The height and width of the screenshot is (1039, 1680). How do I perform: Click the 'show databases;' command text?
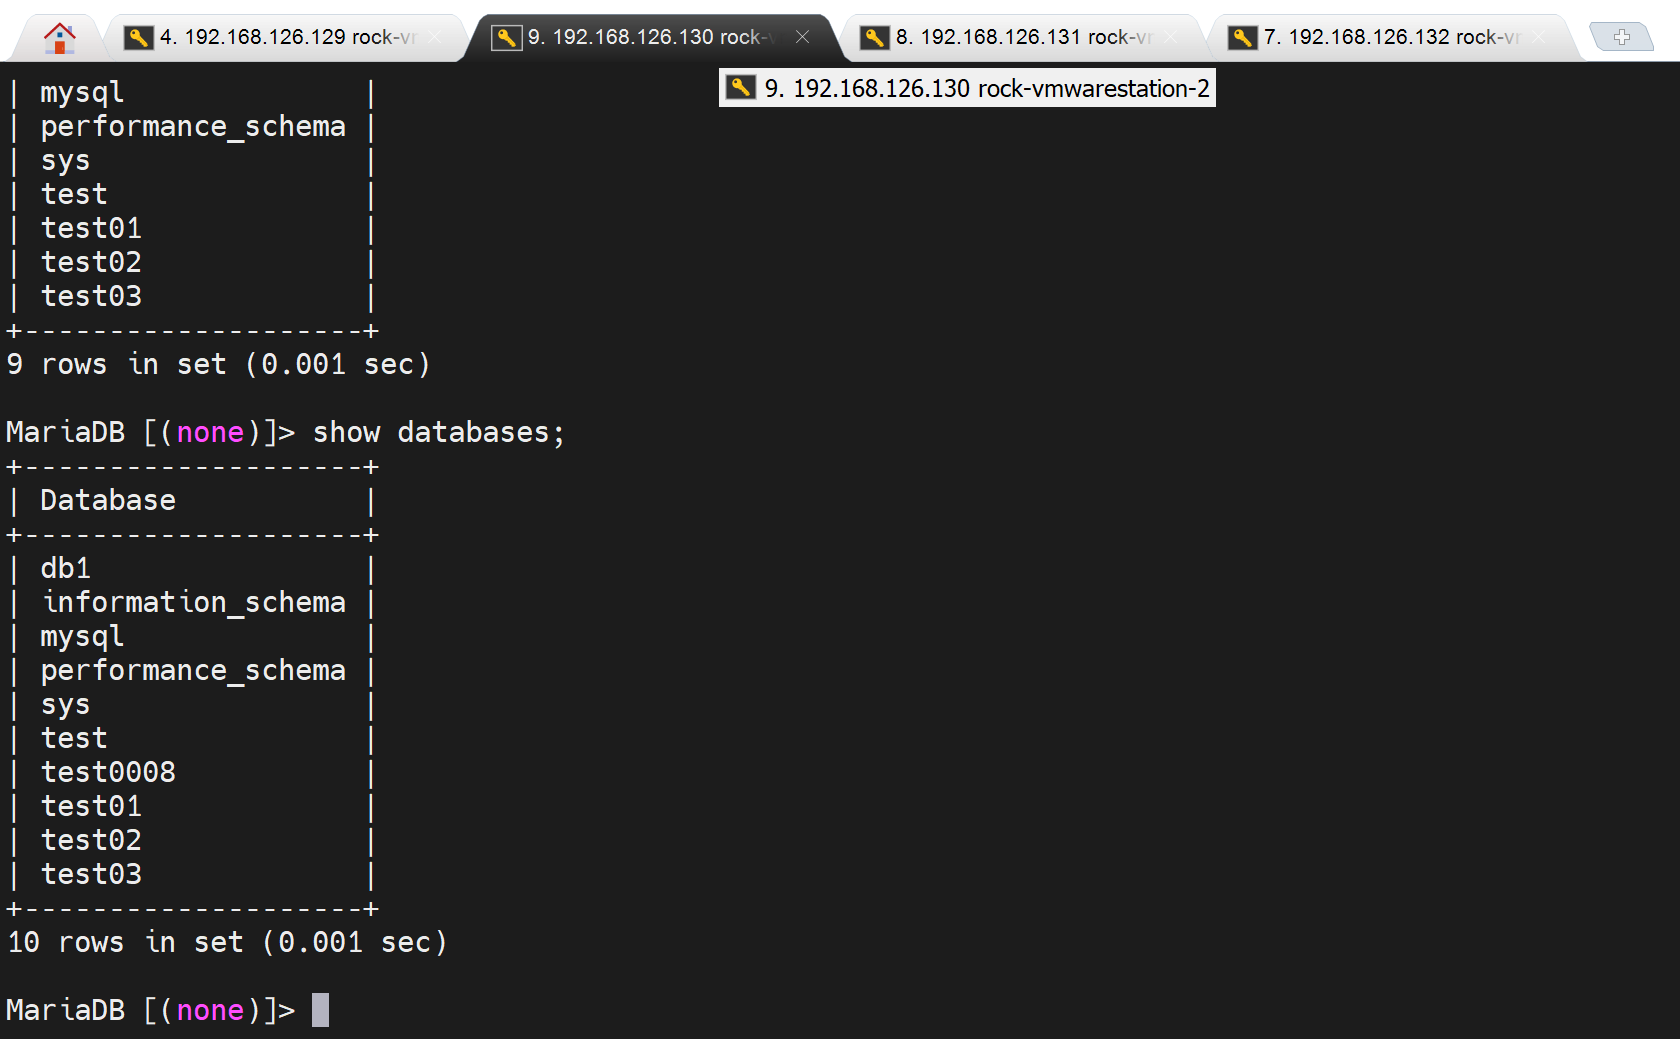click(x=438, y=432)
